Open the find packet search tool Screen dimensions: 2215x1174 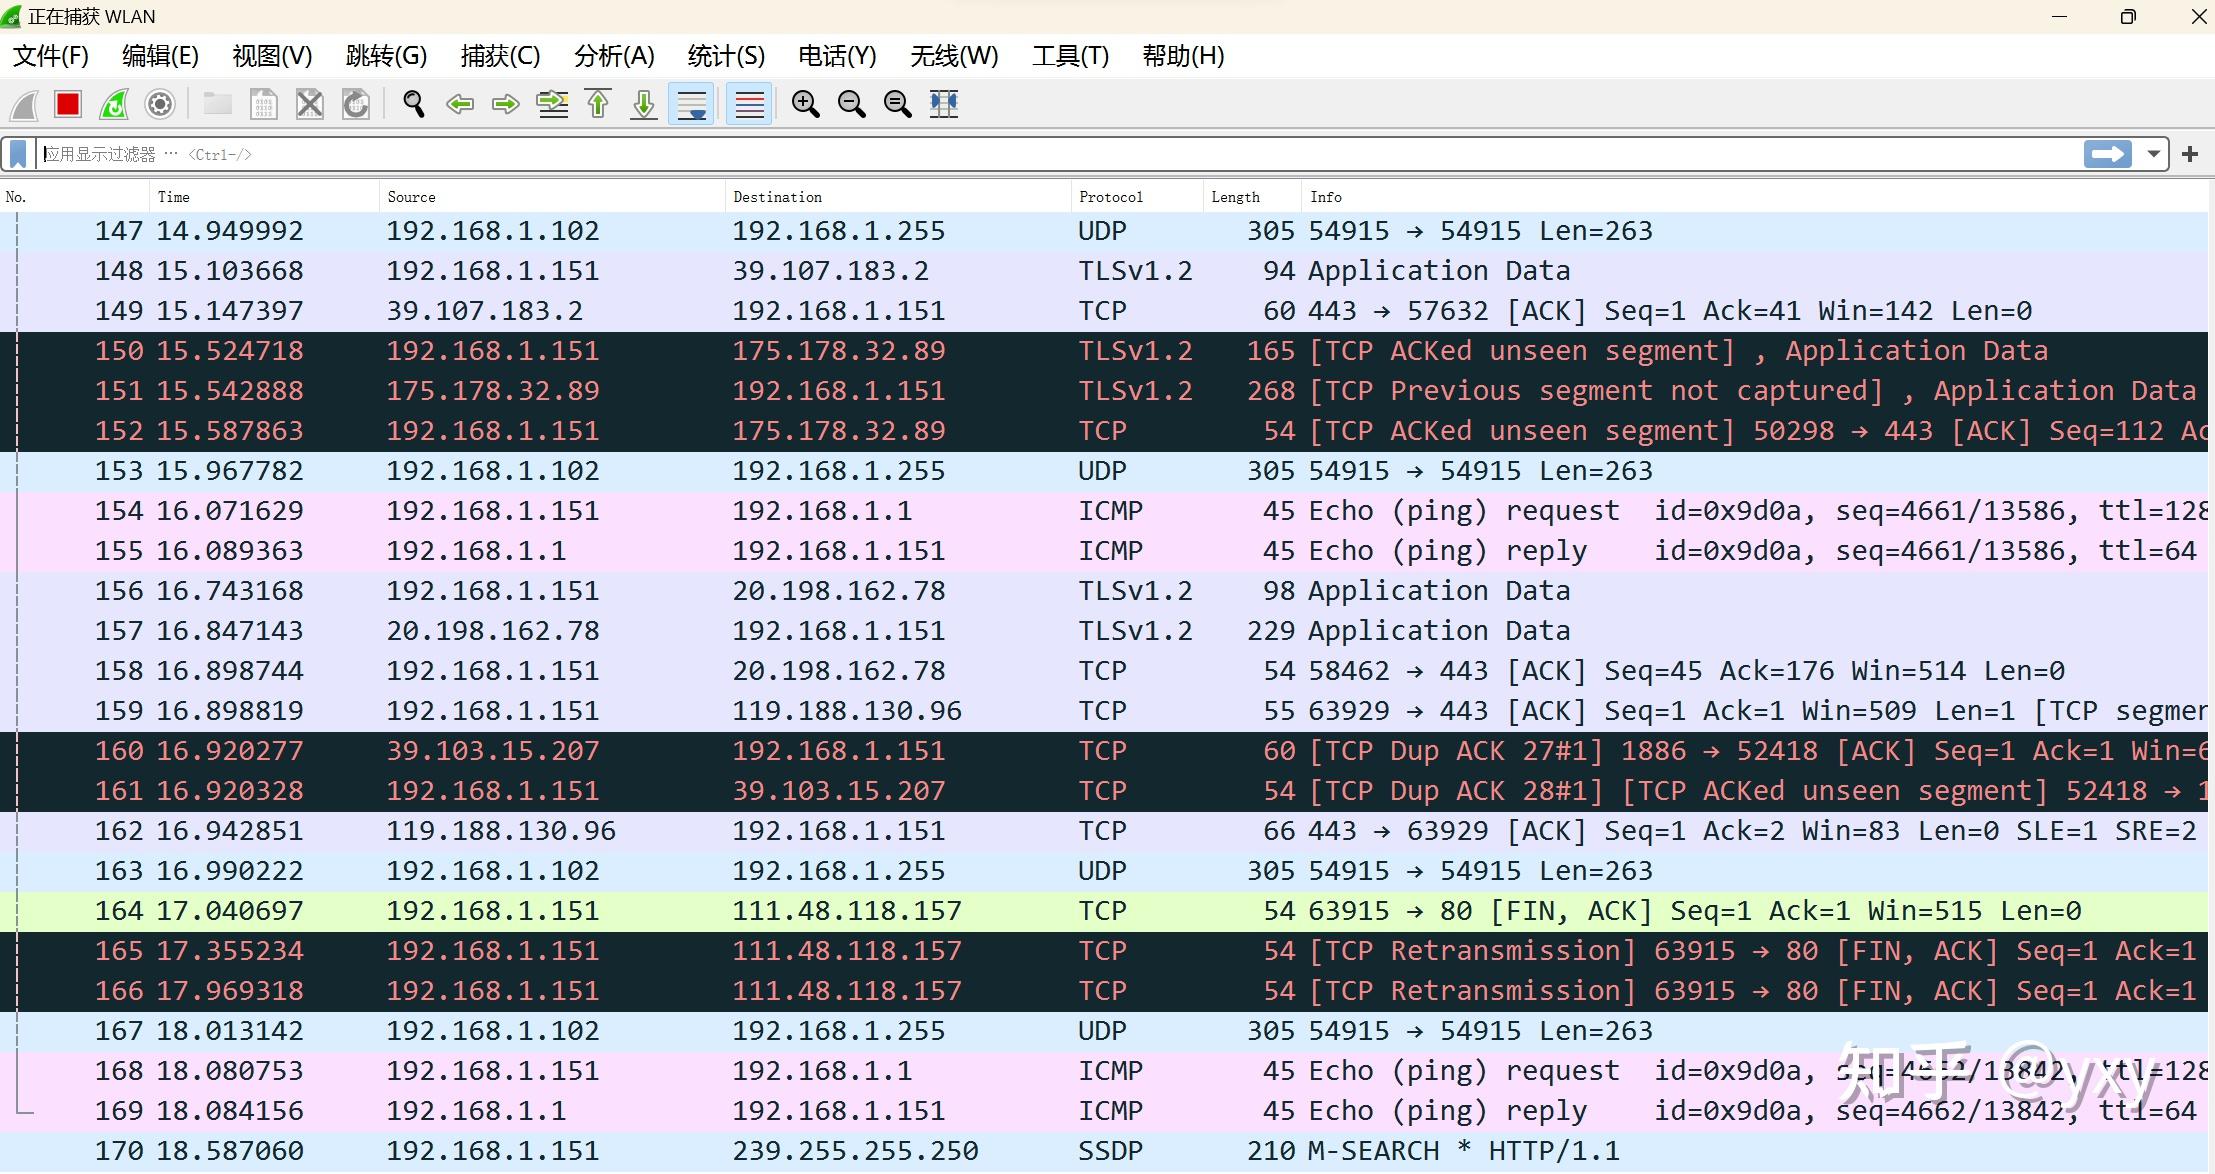coord(412,104)
